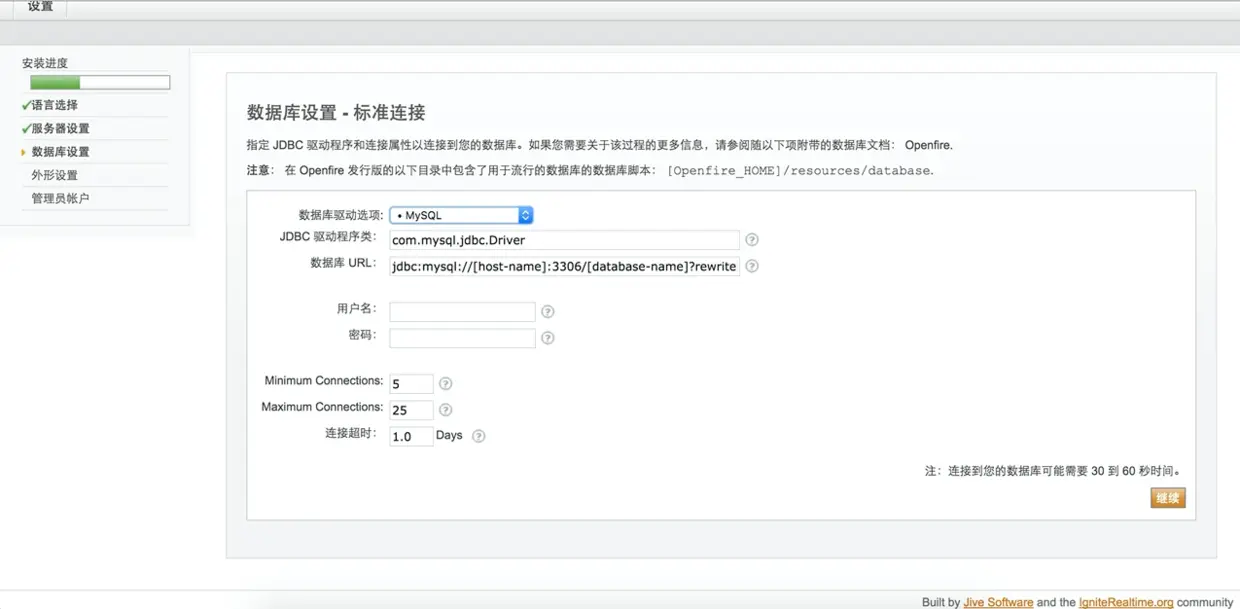Image resolution: width=1240 pixels, height=609 pixels.
Task: Click inside the 用户名 input field
Action: 462,311
